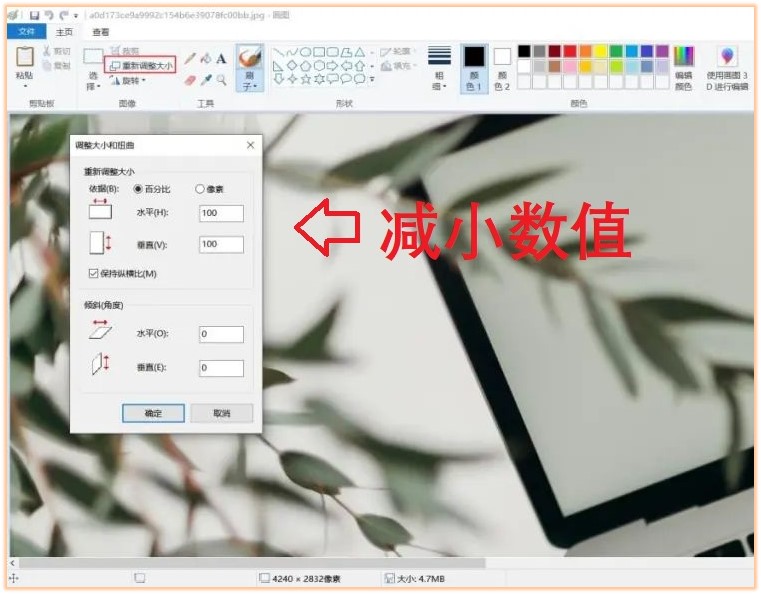Open Edit colors (编辑颜色)

(x=684, y=67)
